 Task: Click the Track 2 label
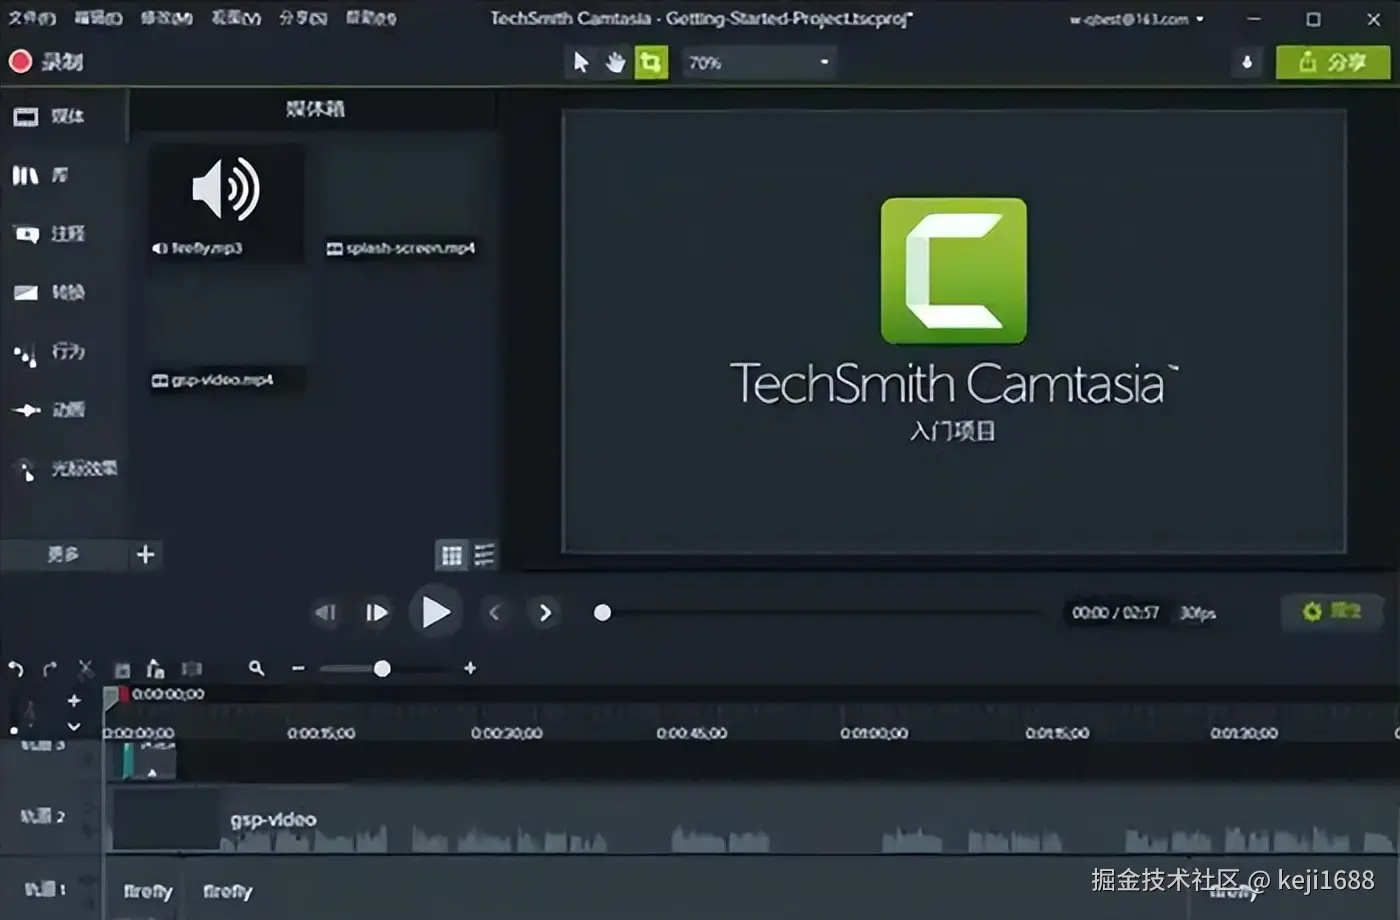pos(45,816)
